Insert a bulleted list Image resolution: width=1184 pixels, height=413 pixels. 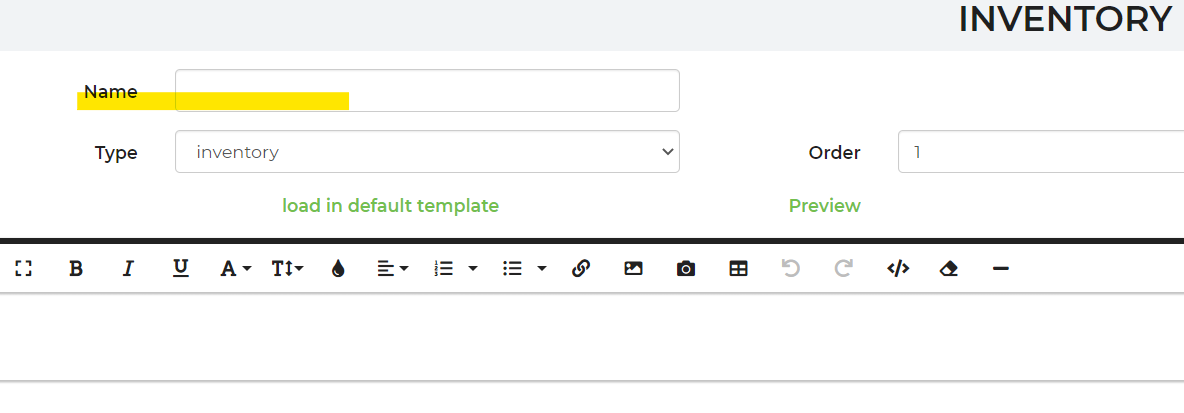[513, 268]
